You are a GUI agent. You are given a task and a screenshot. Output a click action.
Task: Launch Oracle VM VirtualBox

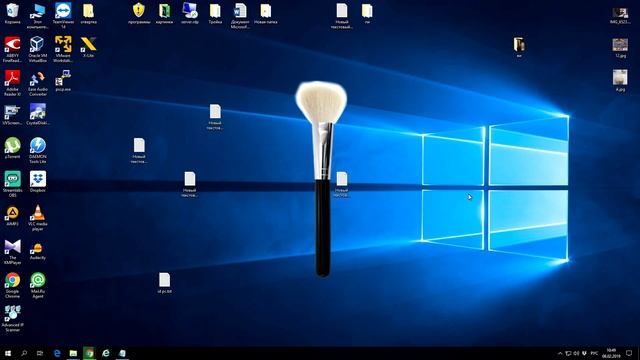[38, 49]
